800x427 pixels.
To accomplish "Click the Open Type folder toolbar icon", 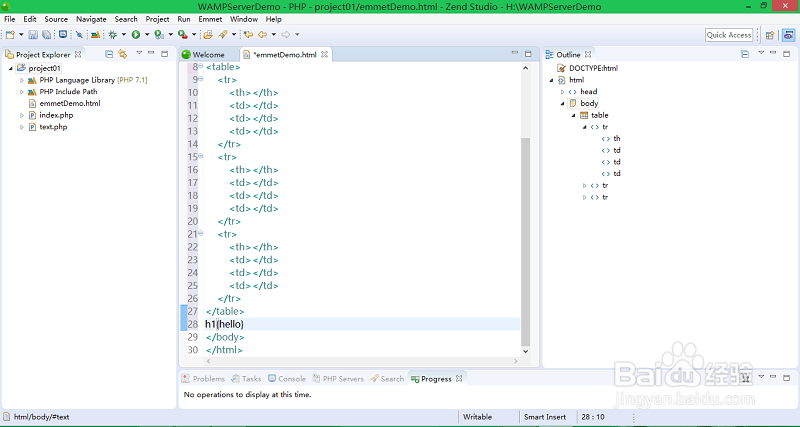I will (208, 35).
